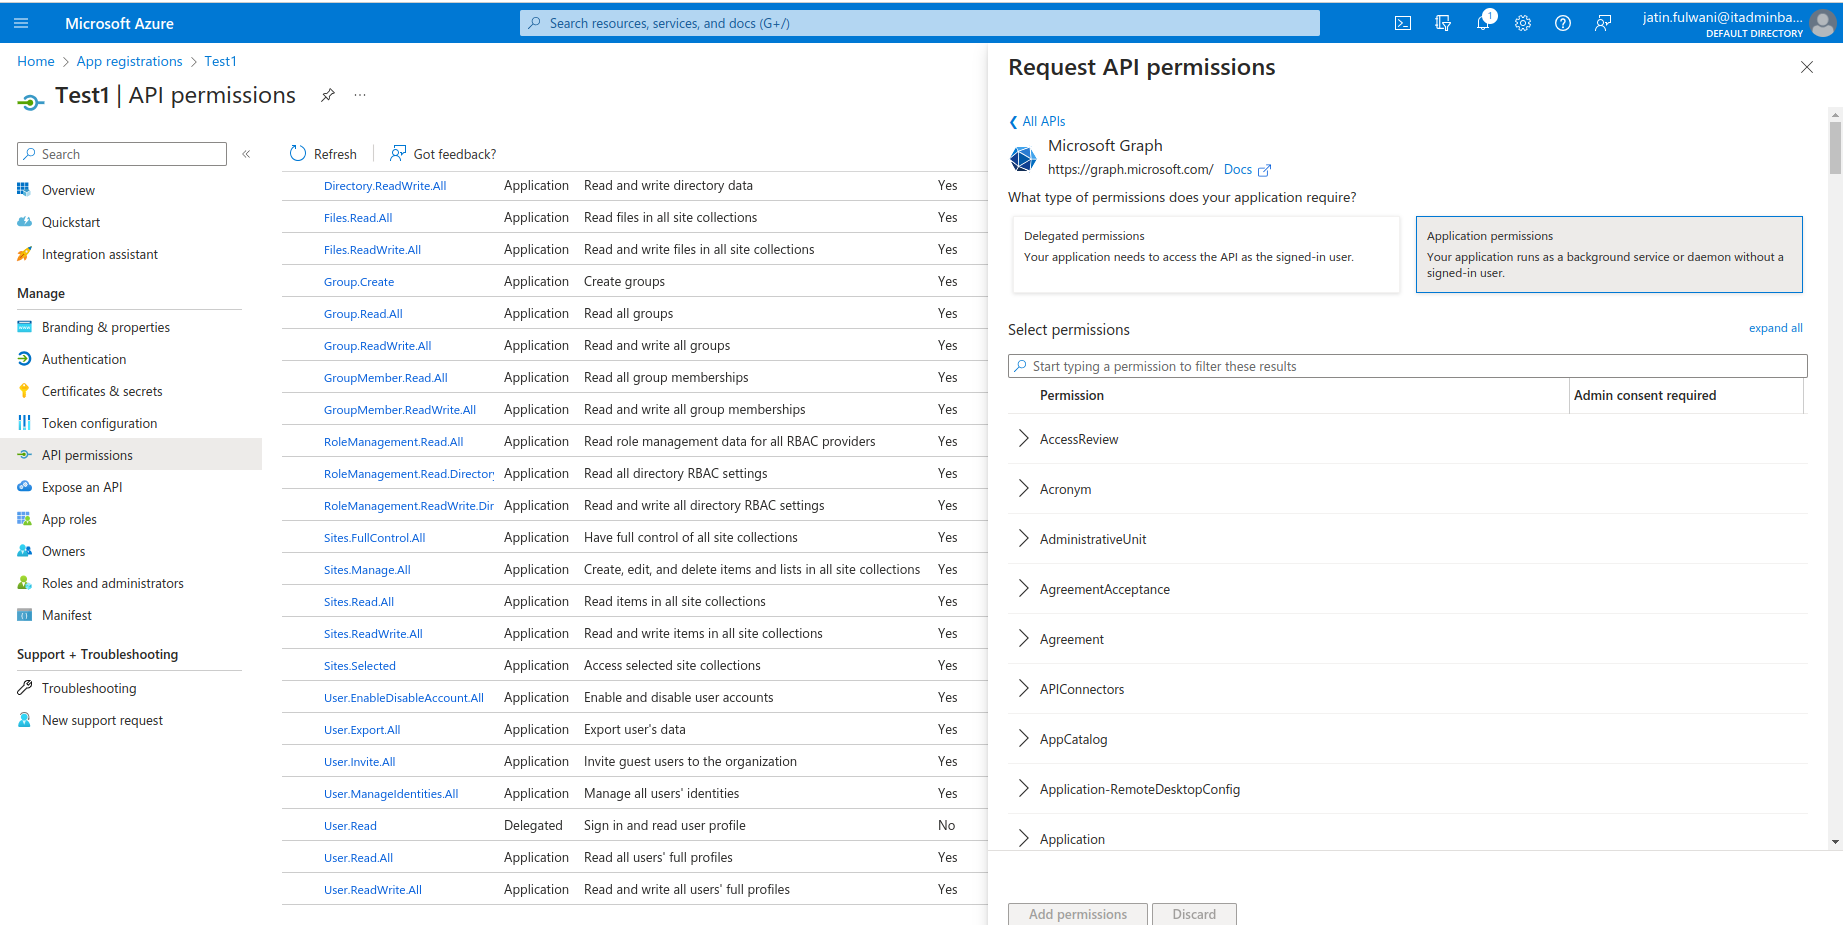Click the Refresh toolbar button

click(323, 154)
